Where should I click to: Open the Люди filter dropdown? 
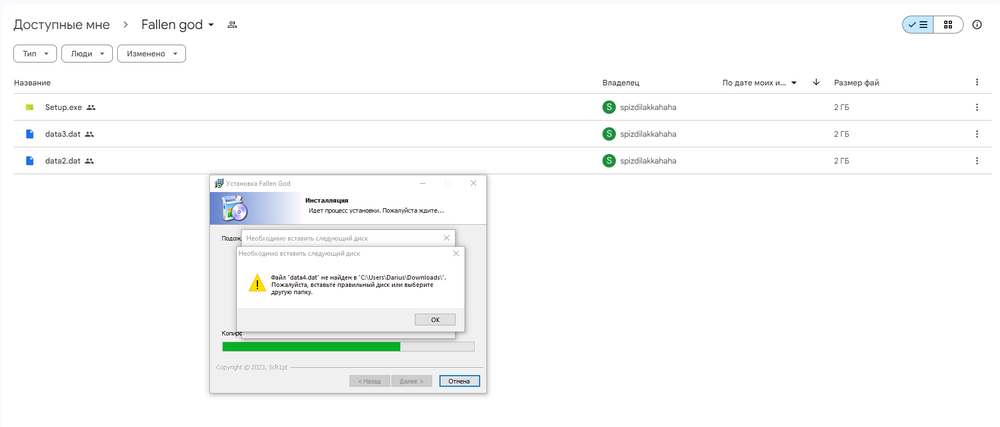pyautogui.click(x=87, y=54)
